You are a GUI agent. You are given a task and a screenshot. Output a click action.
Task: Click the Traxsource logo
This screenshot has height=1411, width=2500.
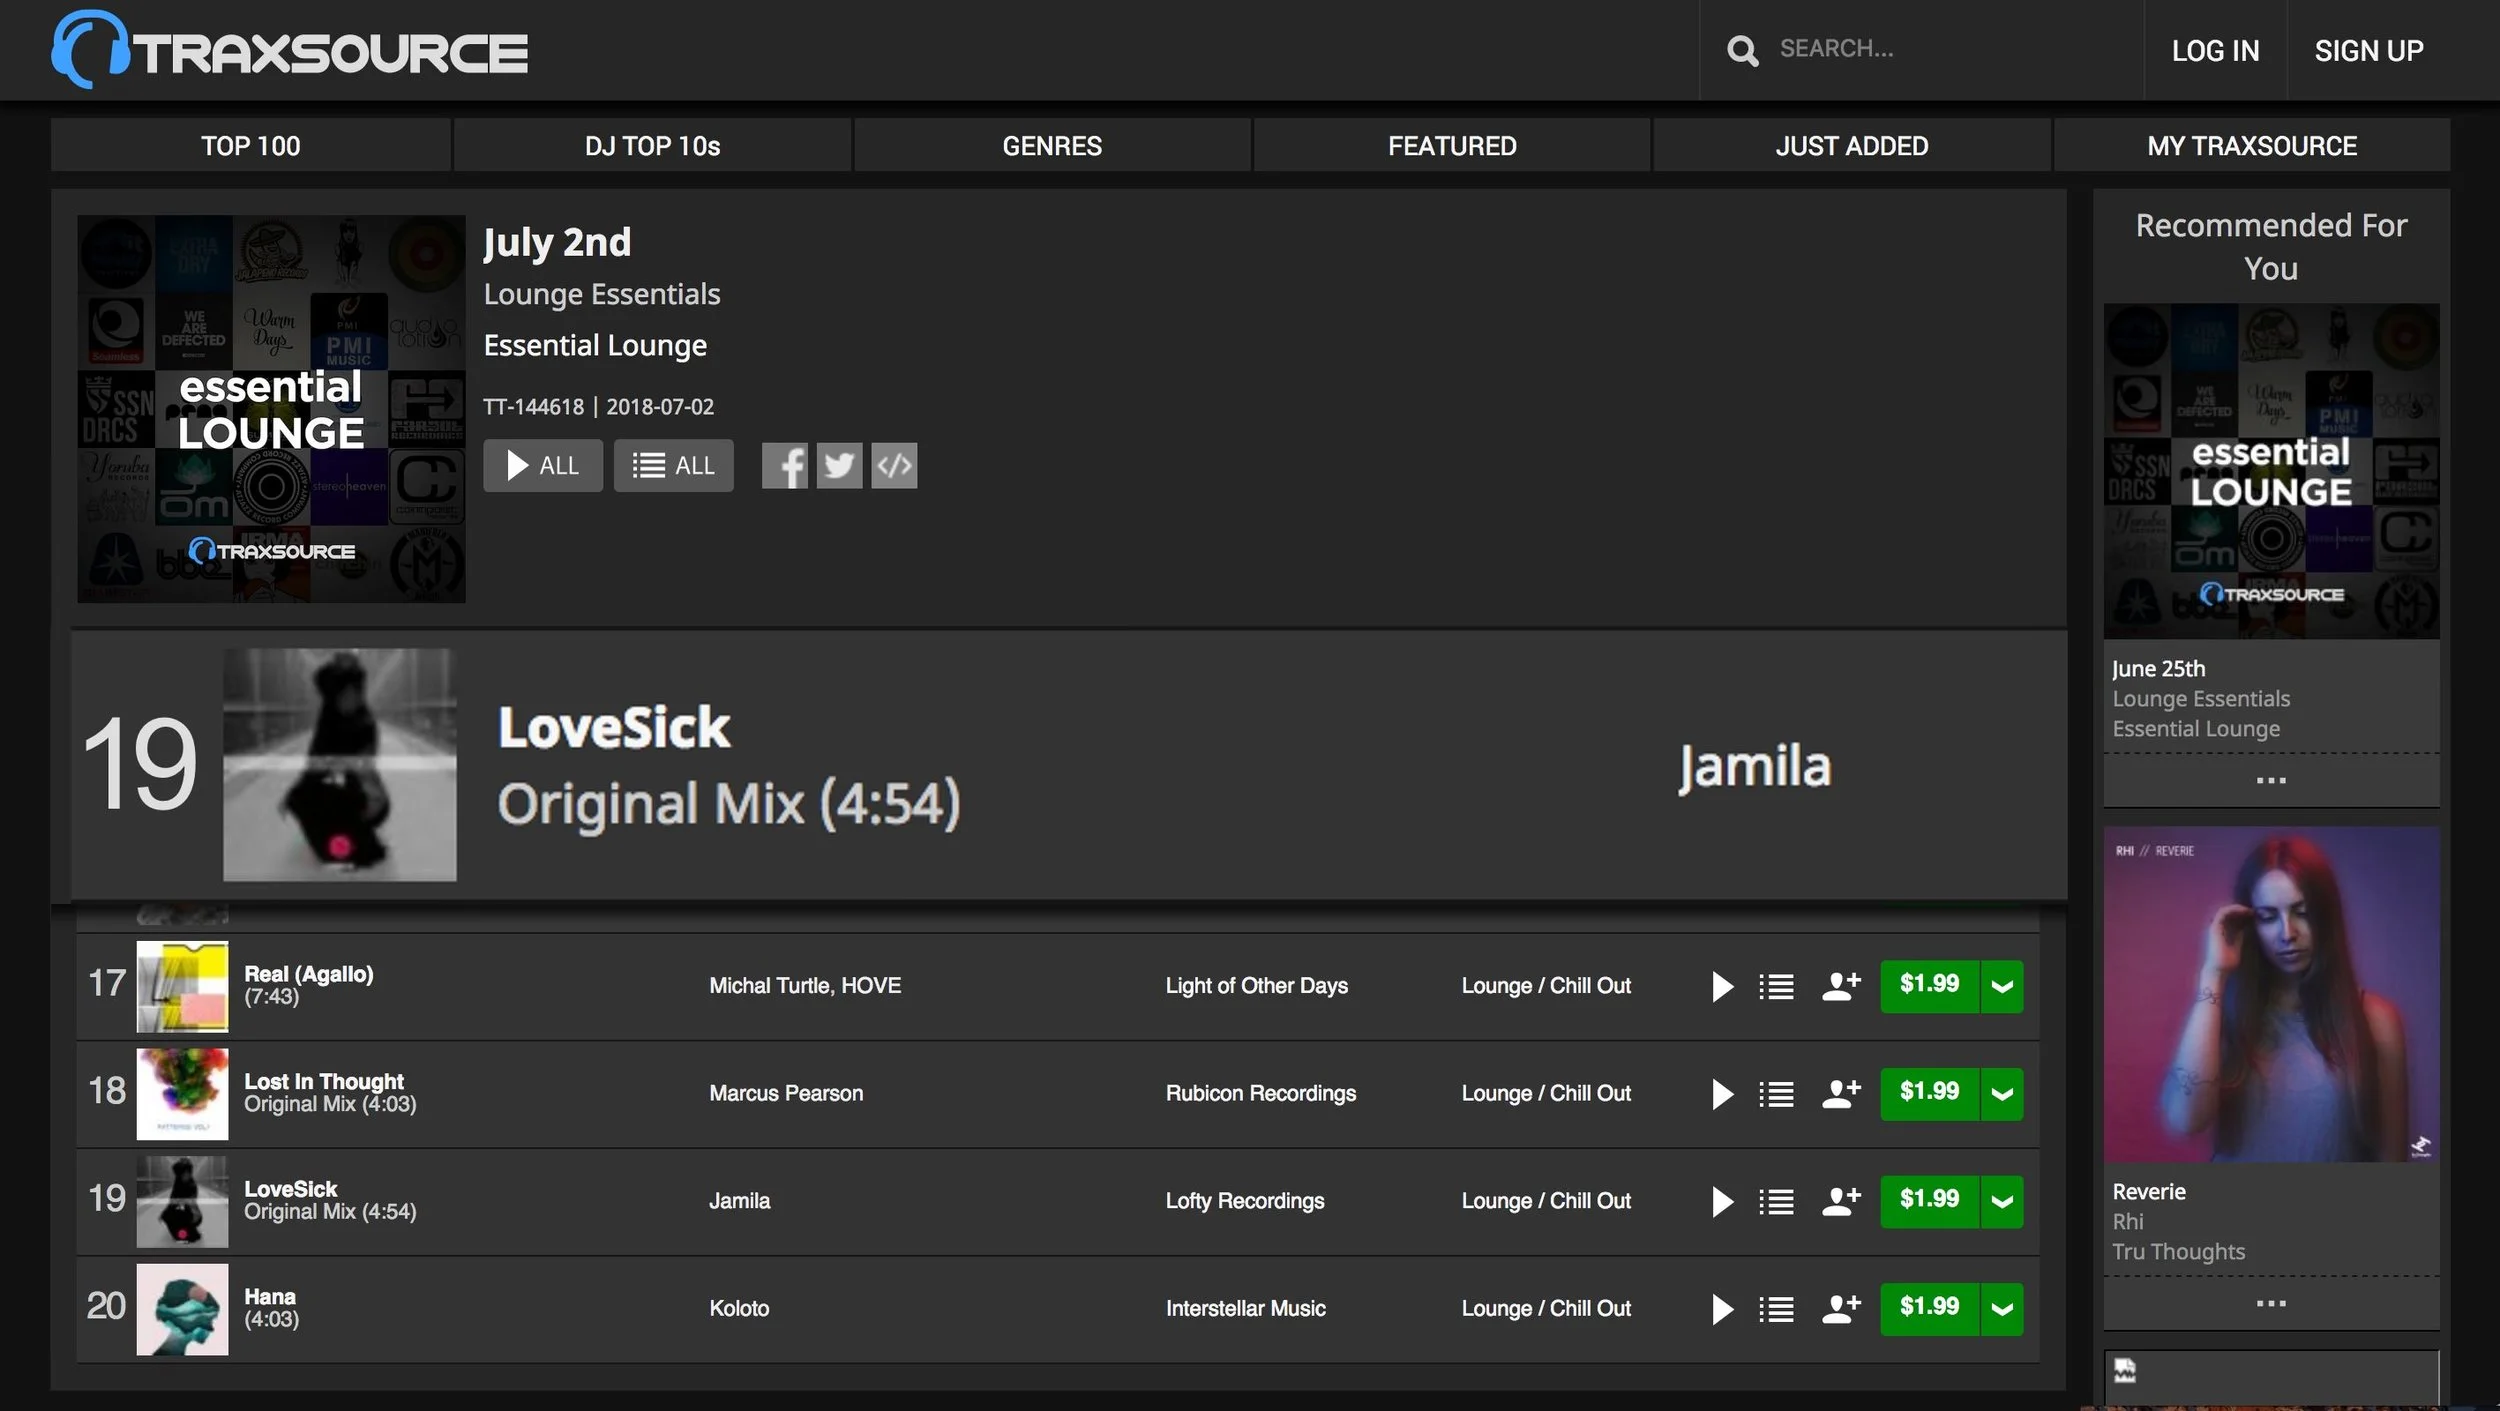pos(289,50)
